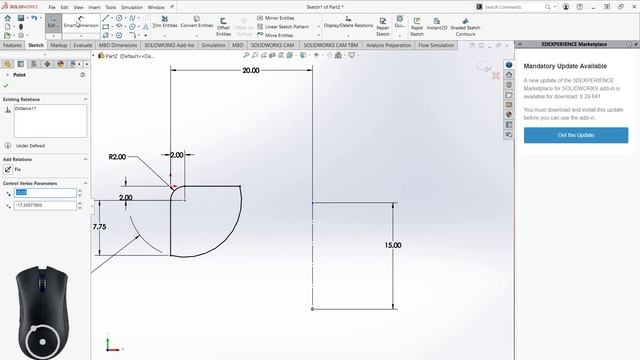The width and height of the screenshot is (640, 360).
Task: Click the Repair Sketch tool
Action: (382, 27)
